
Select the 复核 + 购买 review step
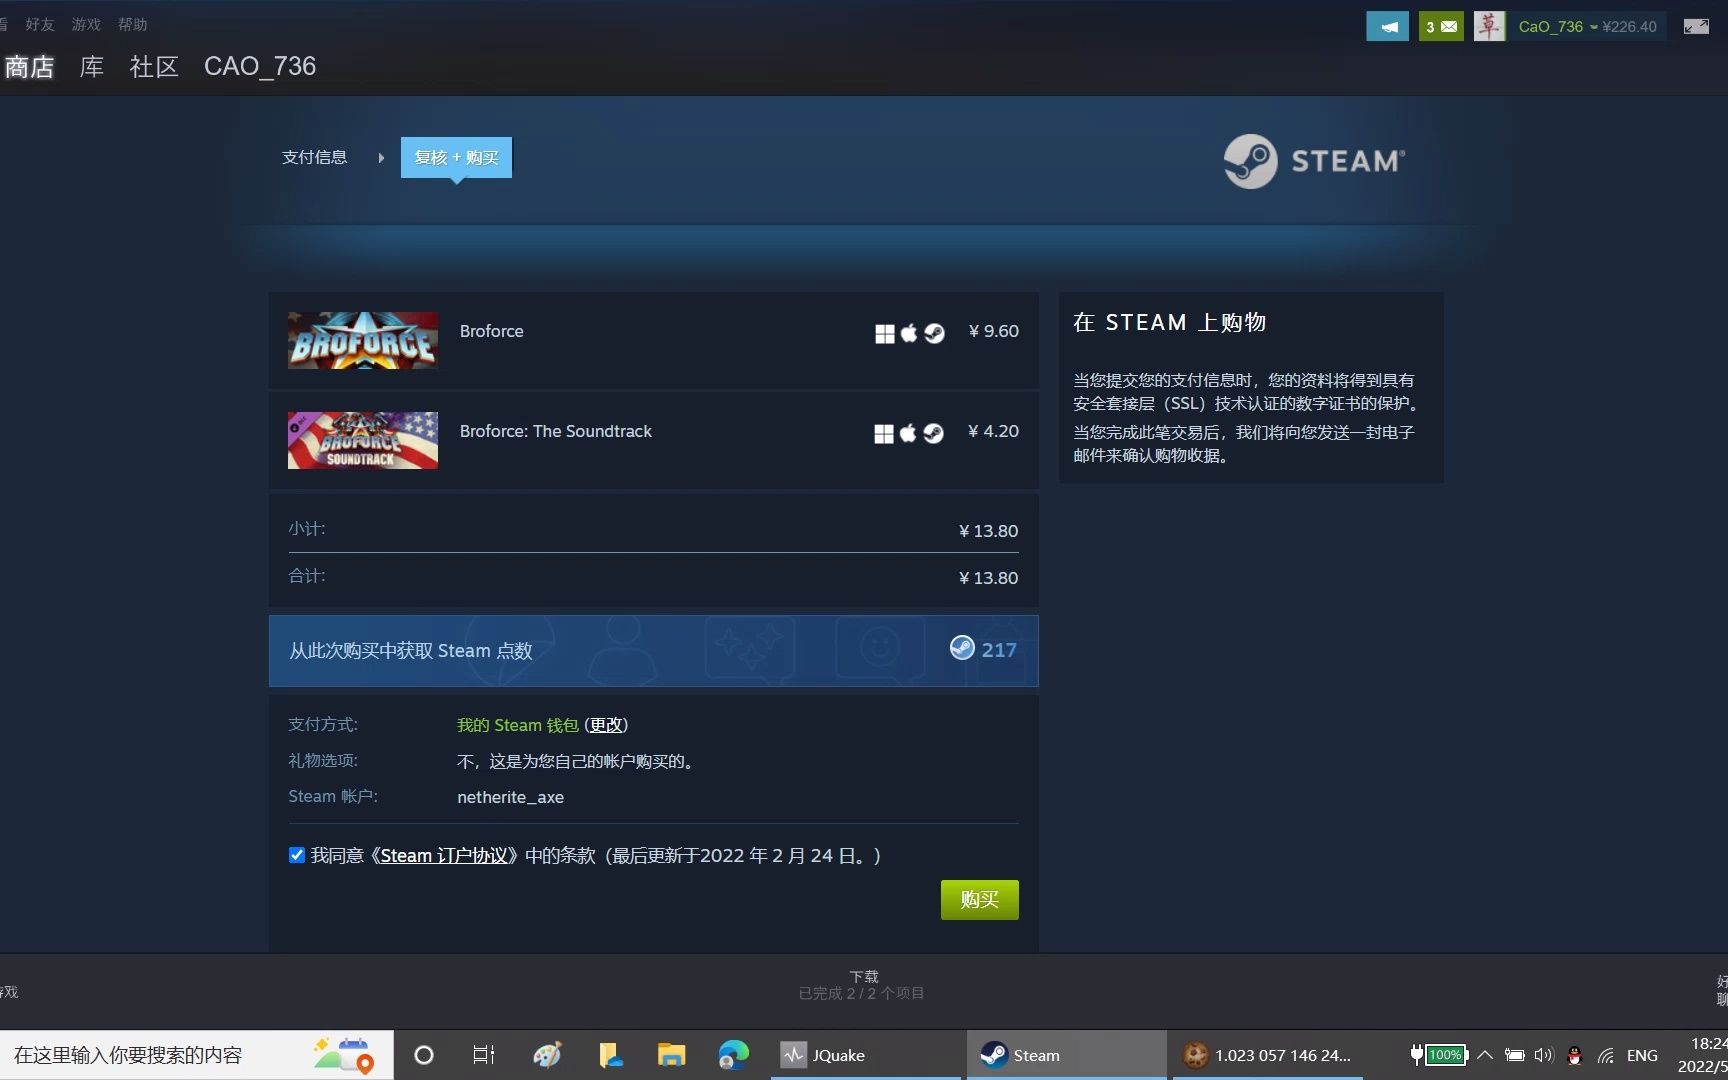tap(456, 157)
